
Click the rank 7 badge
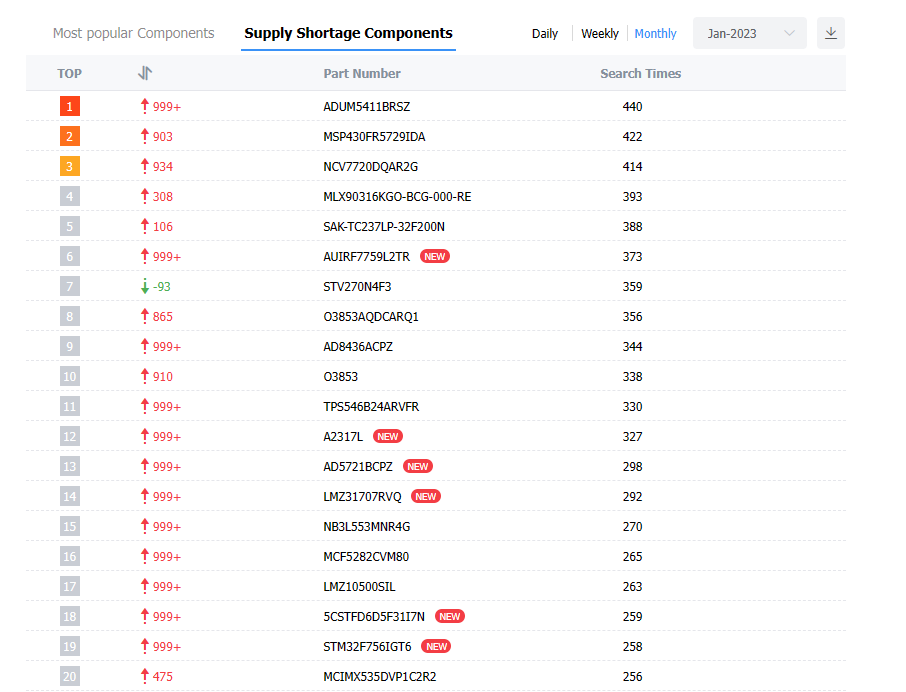[x=69, y=287]
